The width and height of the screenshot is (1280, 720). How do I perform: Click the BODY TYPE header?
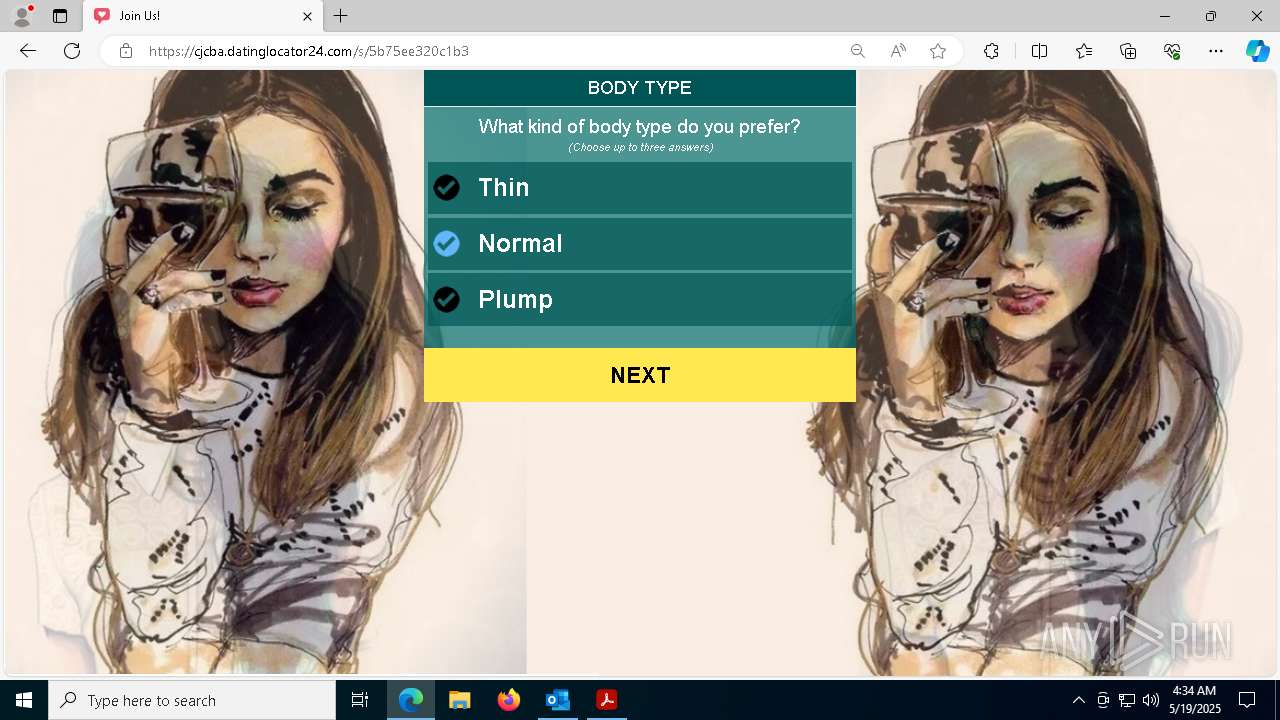640,88
